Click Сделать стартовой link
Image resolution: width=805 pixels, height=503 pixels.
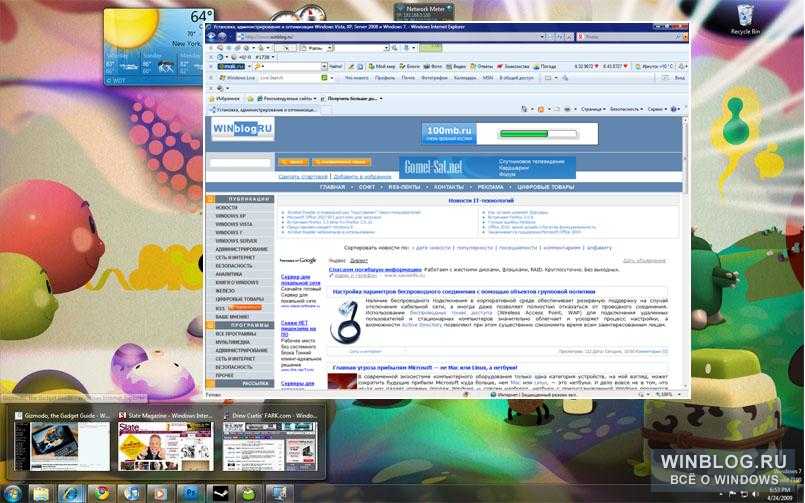pos(303,177)
